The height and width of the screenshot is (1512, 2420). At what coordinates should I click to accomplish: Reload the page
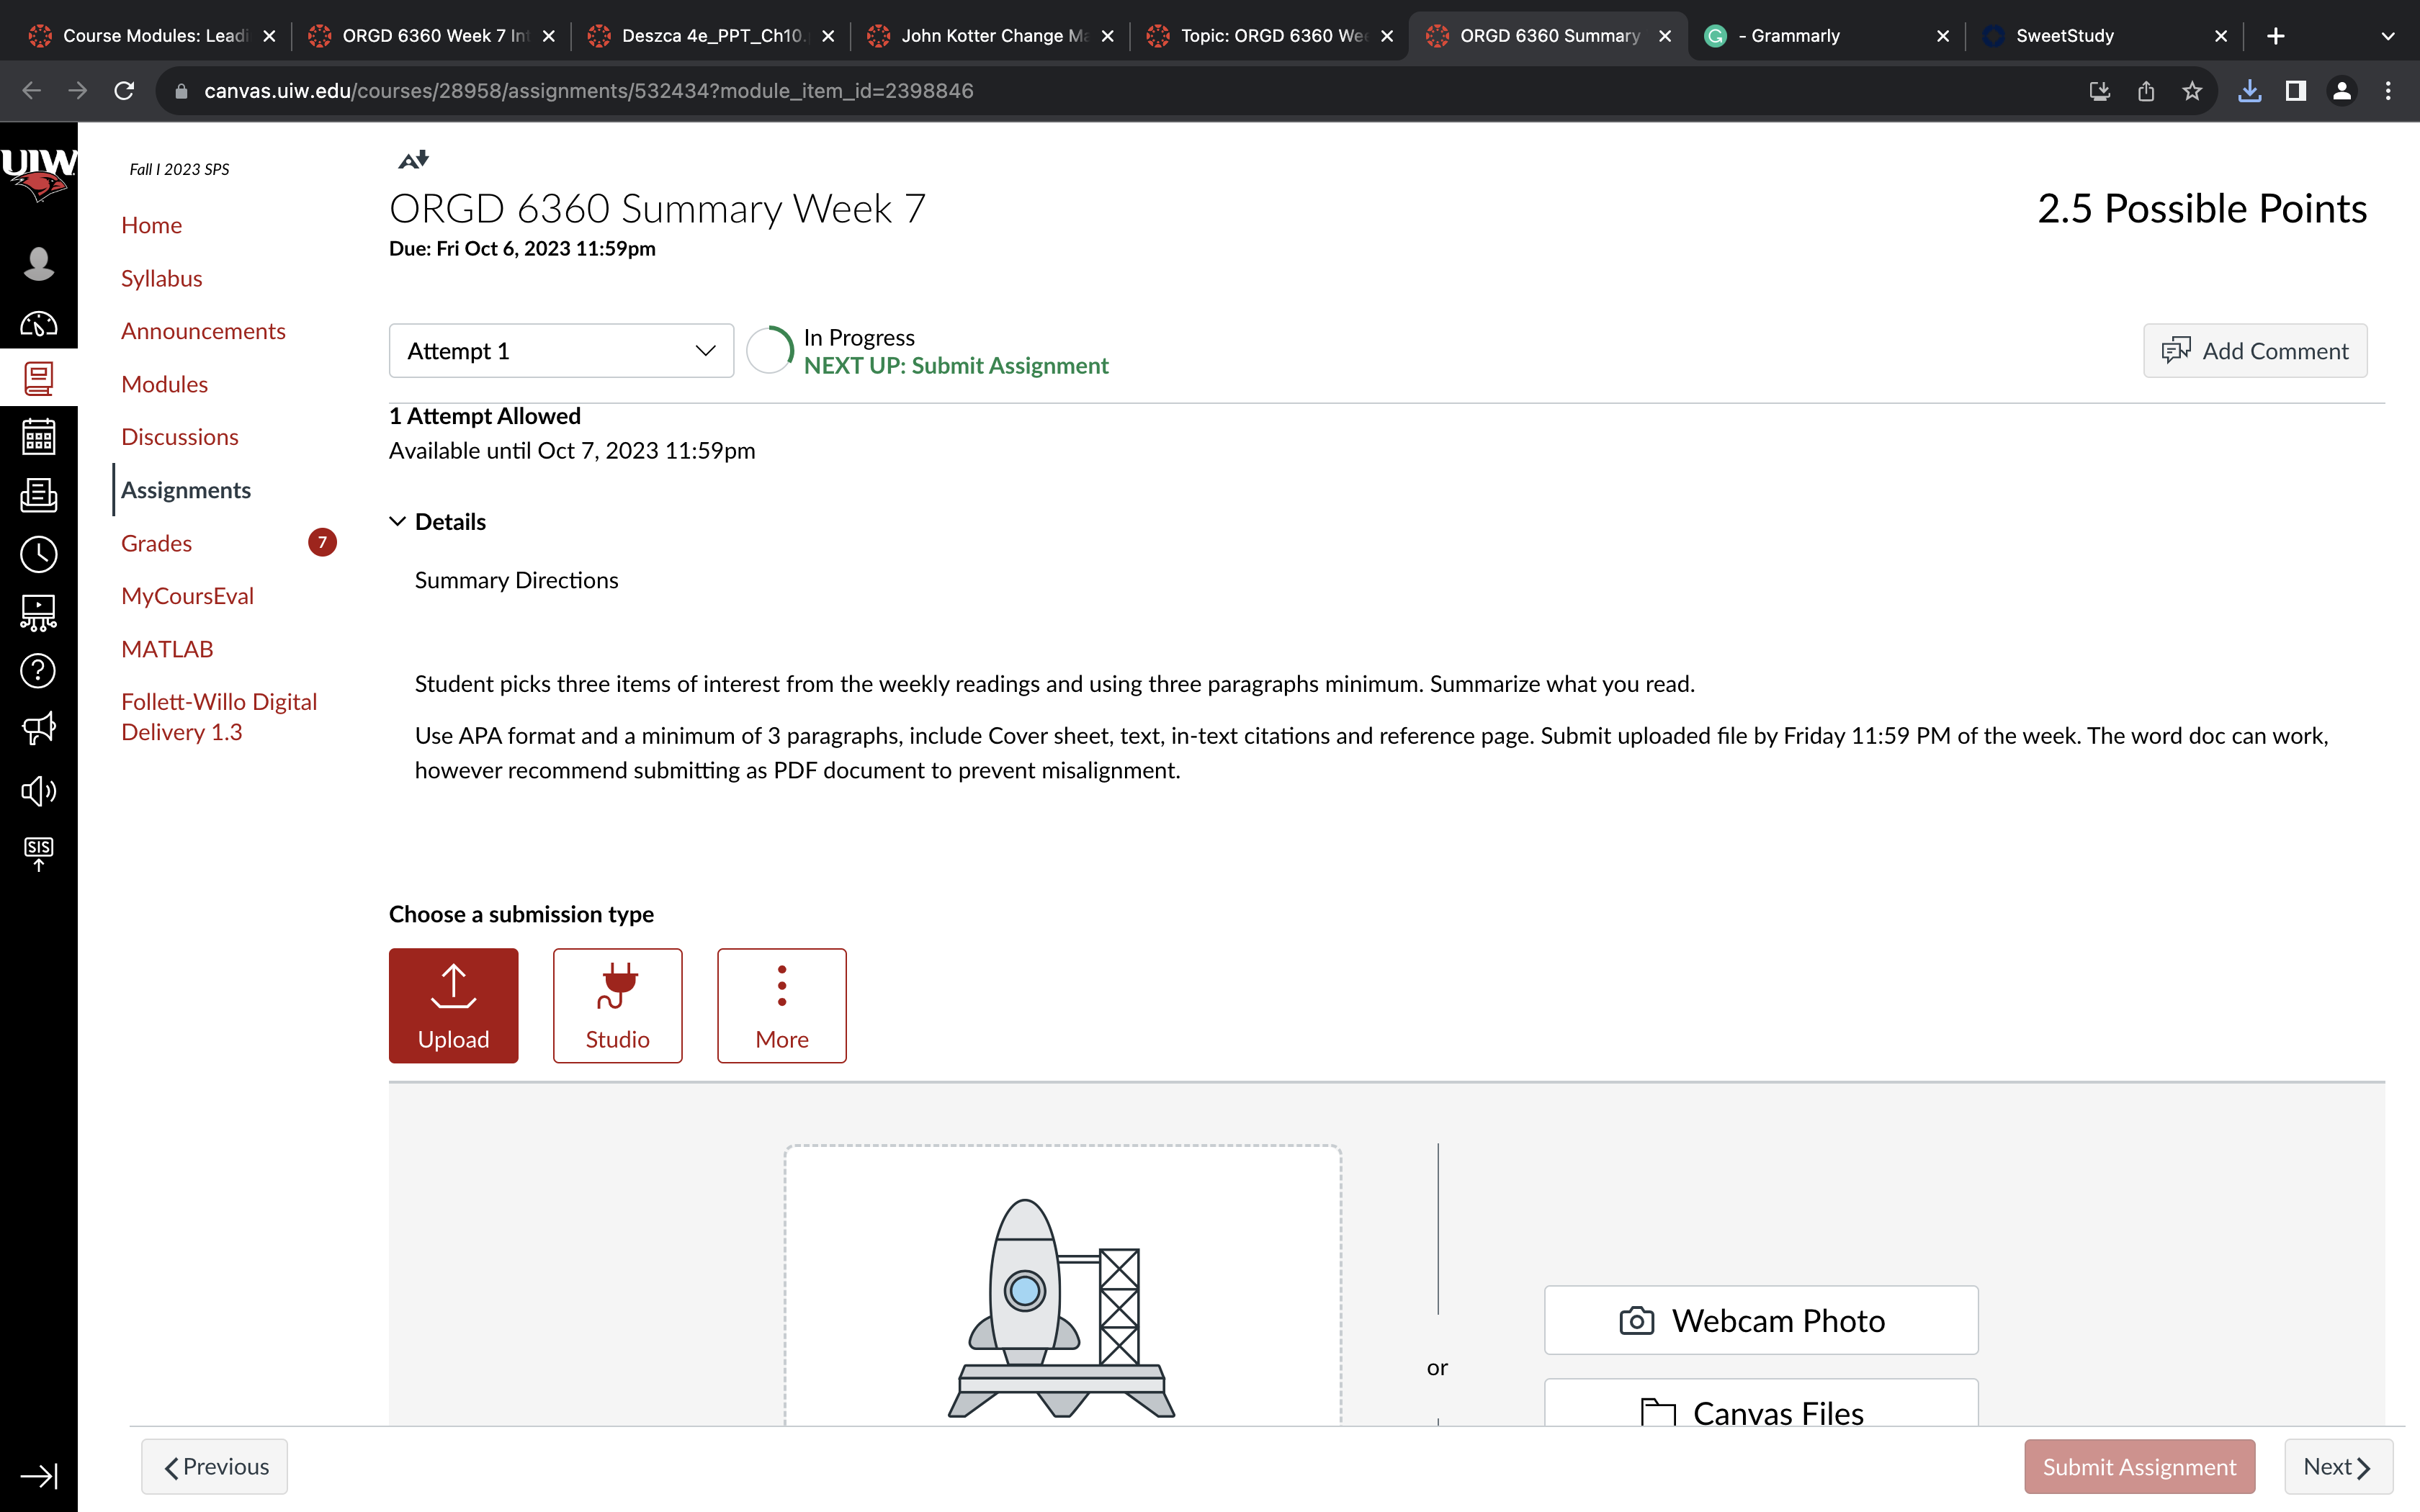(x=124, y=91)
